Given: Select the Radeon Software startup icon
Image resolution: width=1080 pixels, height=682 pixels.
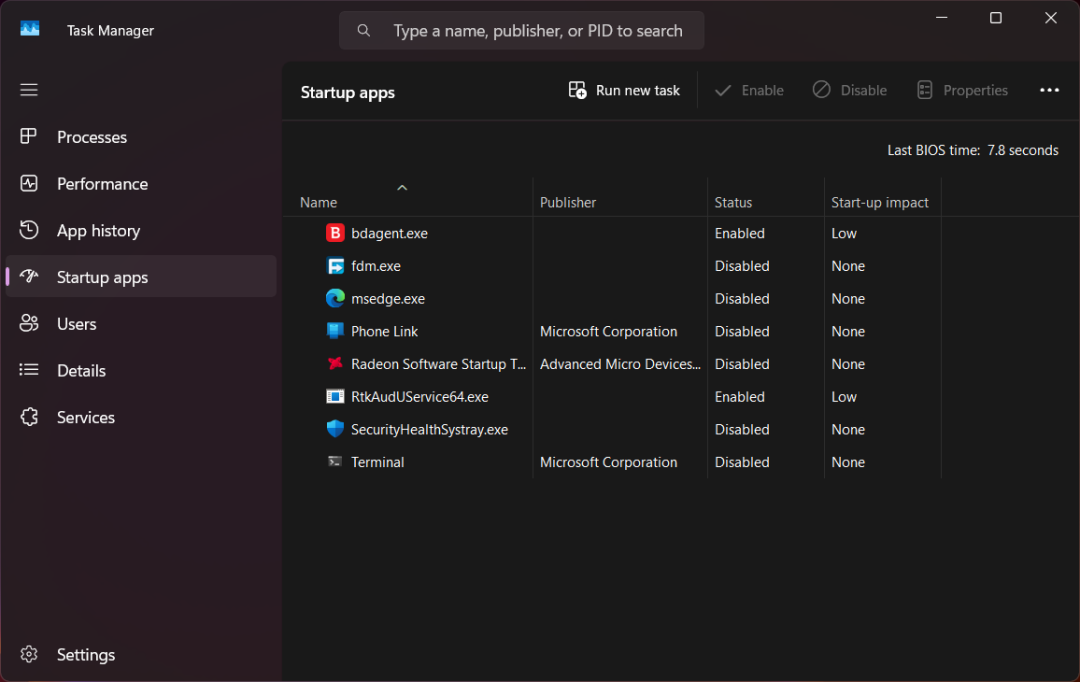Looking at the screenshot, I should 335,364.
